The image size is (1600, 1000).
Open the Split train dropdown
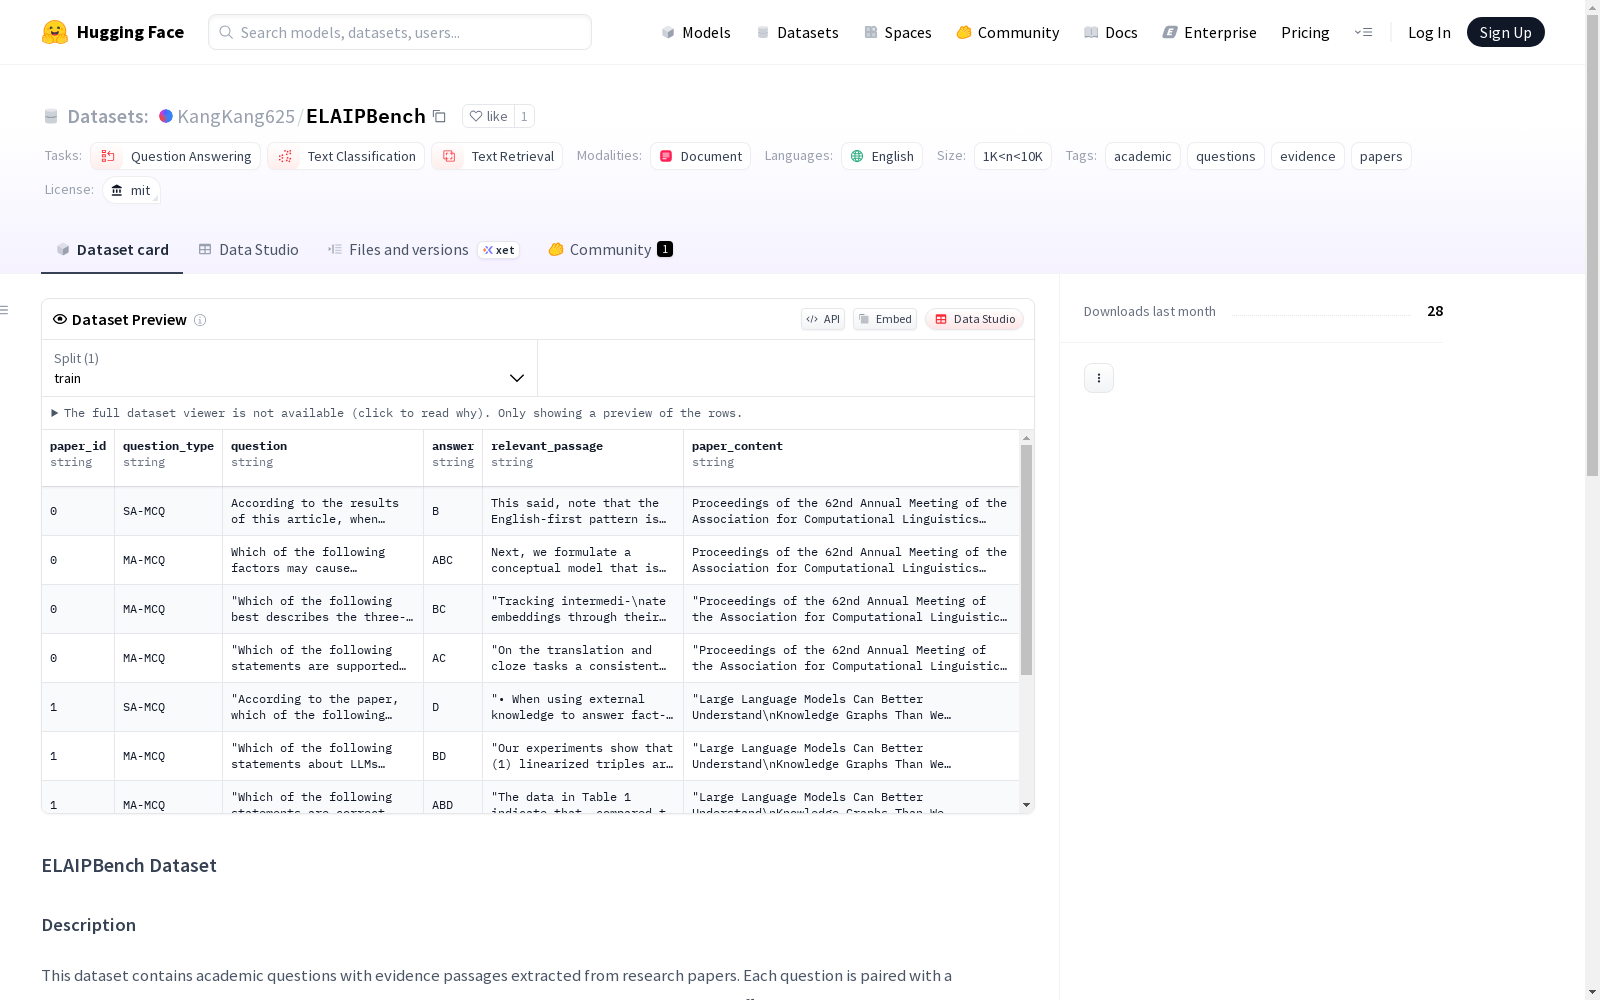(290, 368)
